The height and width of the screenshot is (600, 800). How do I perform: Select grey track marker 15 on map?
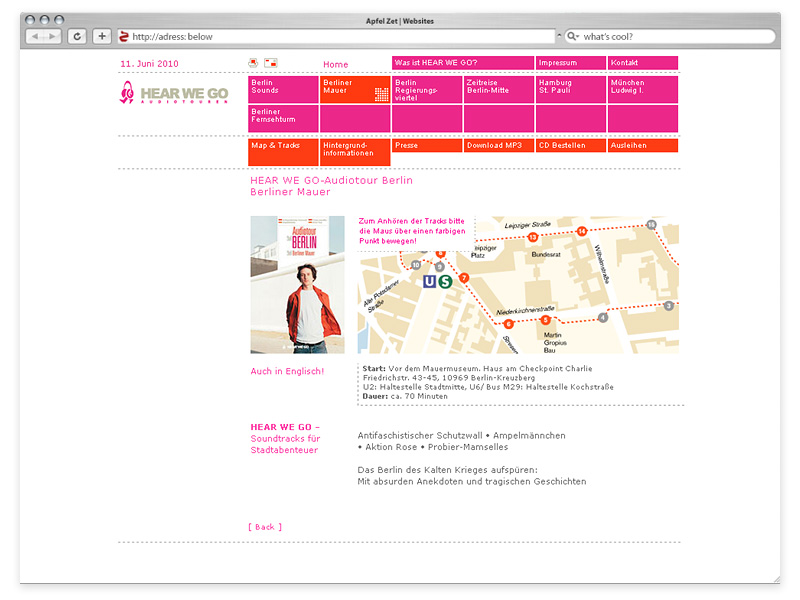point(651,224)
